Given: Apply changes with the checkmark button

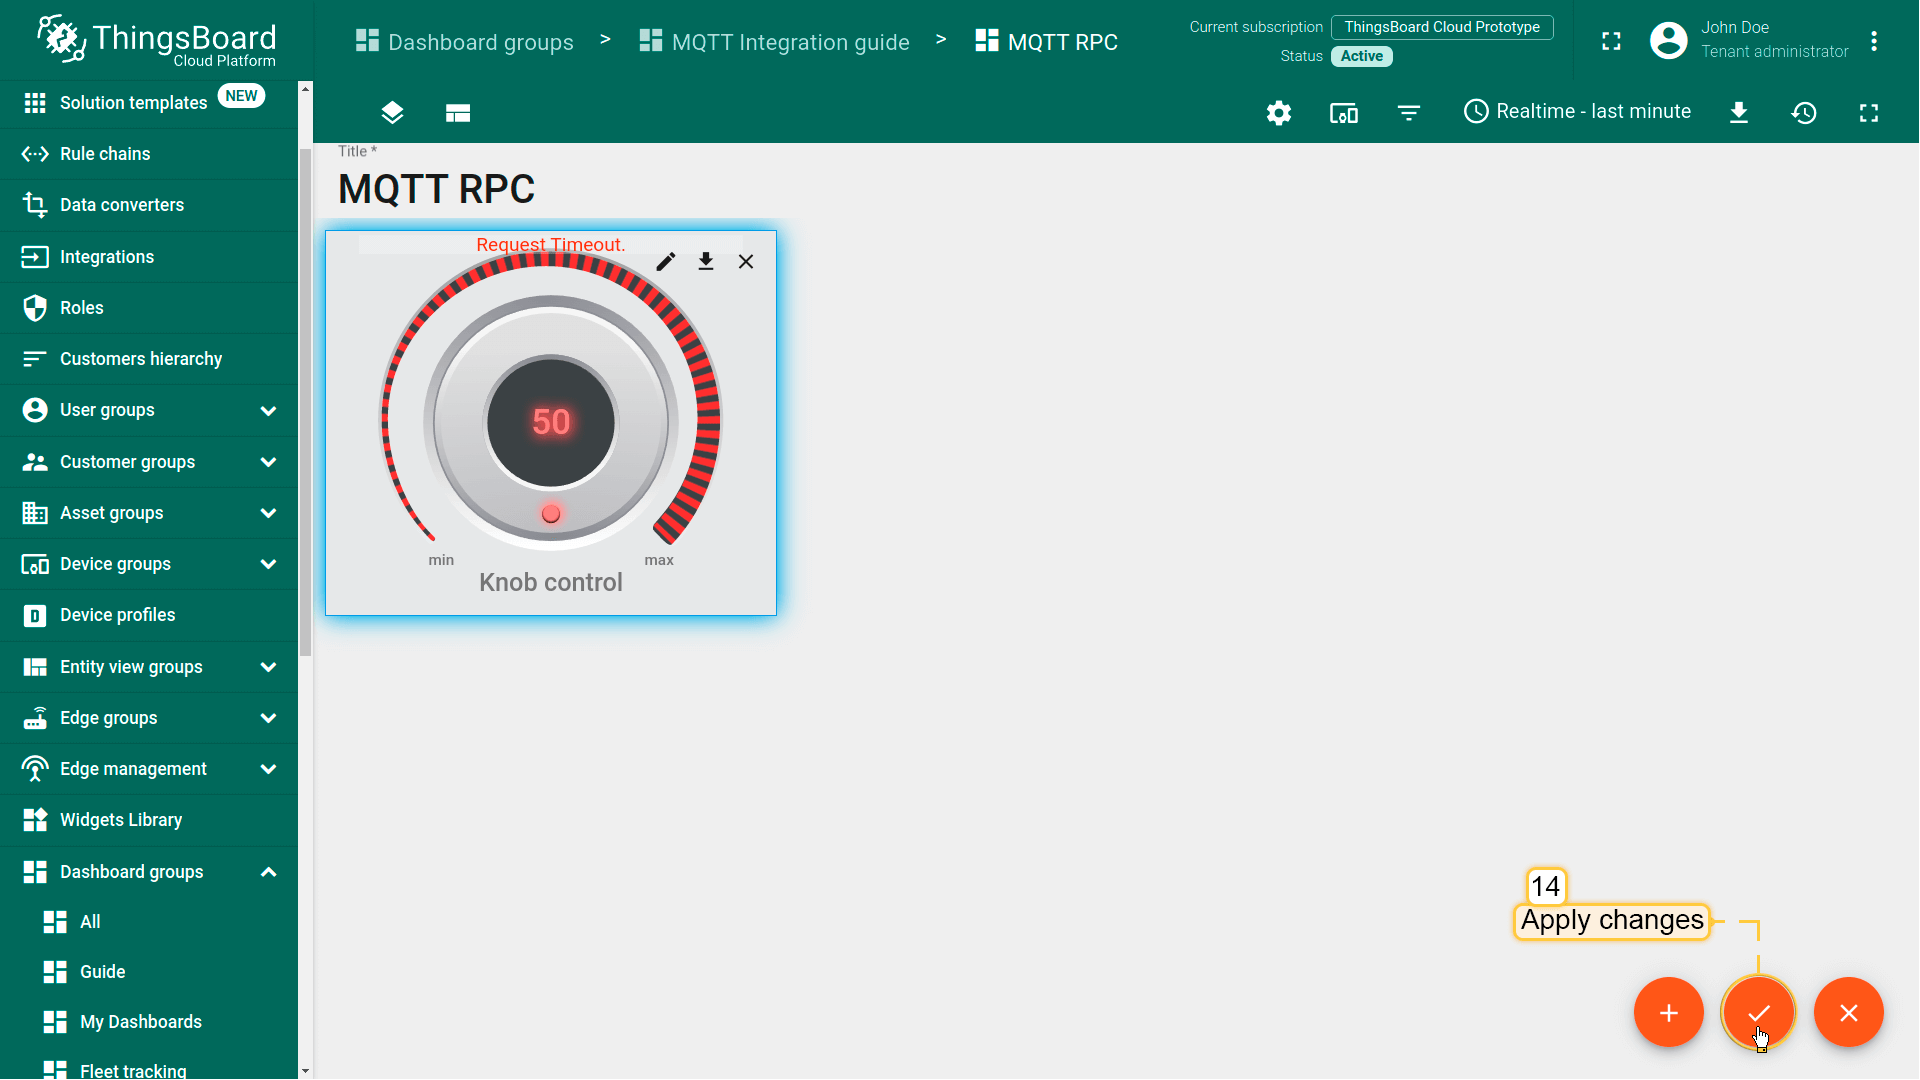Looking at the screenshot, I should (1758, 1013).
